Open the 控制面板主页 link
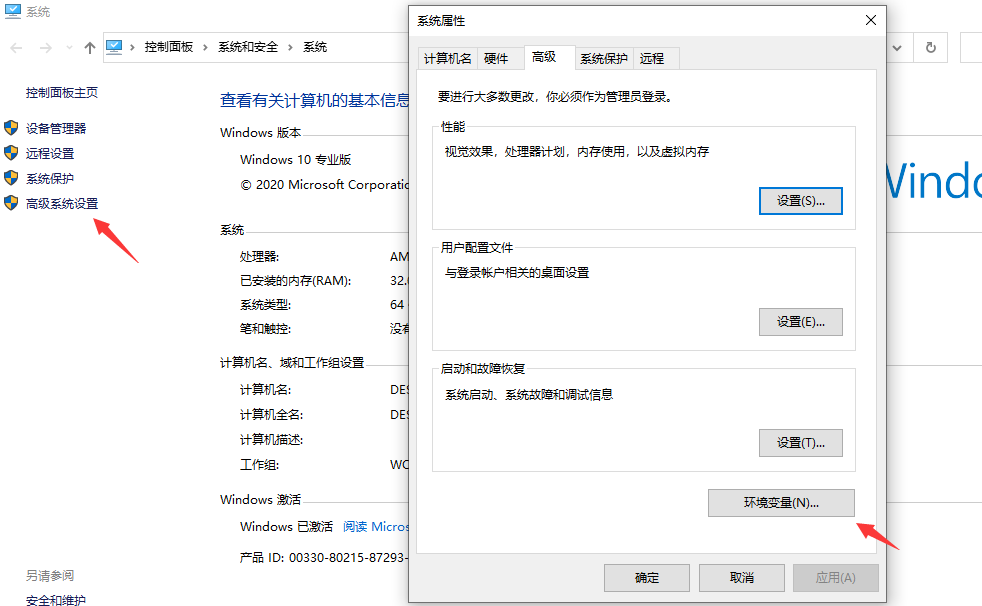The height and width of the screenshot is (606, 982). [x=62, y=92]
